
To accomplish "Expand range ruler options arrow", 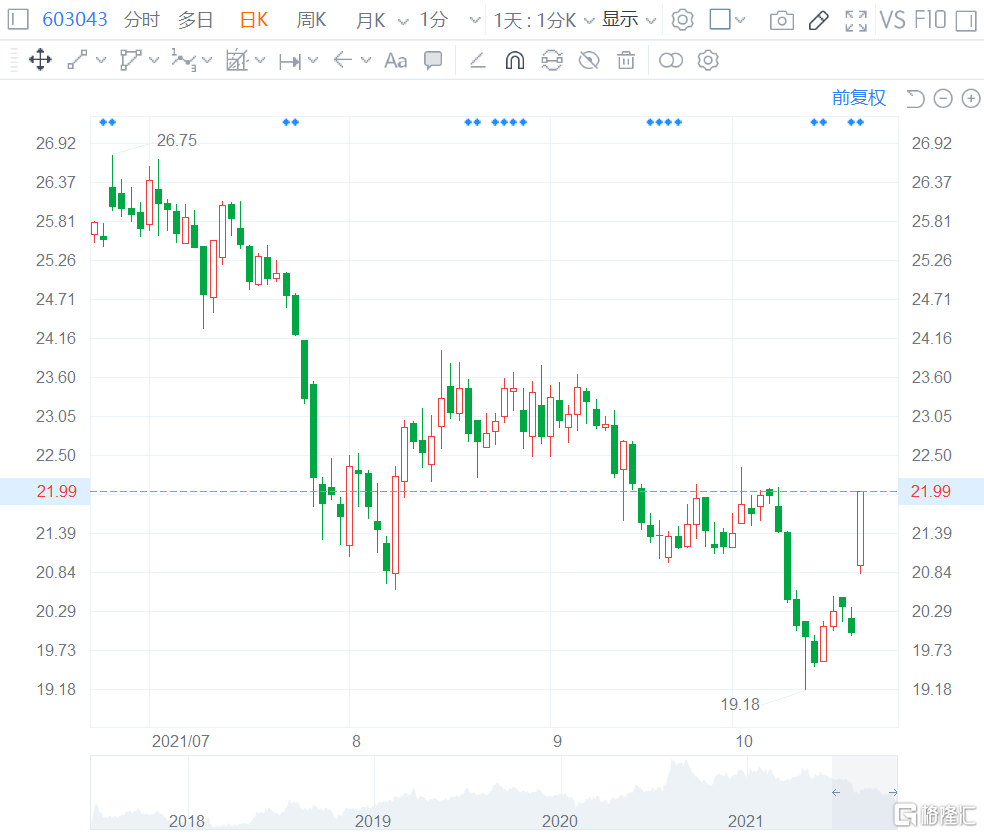I will pyautogui.click(x=313, y=60).
